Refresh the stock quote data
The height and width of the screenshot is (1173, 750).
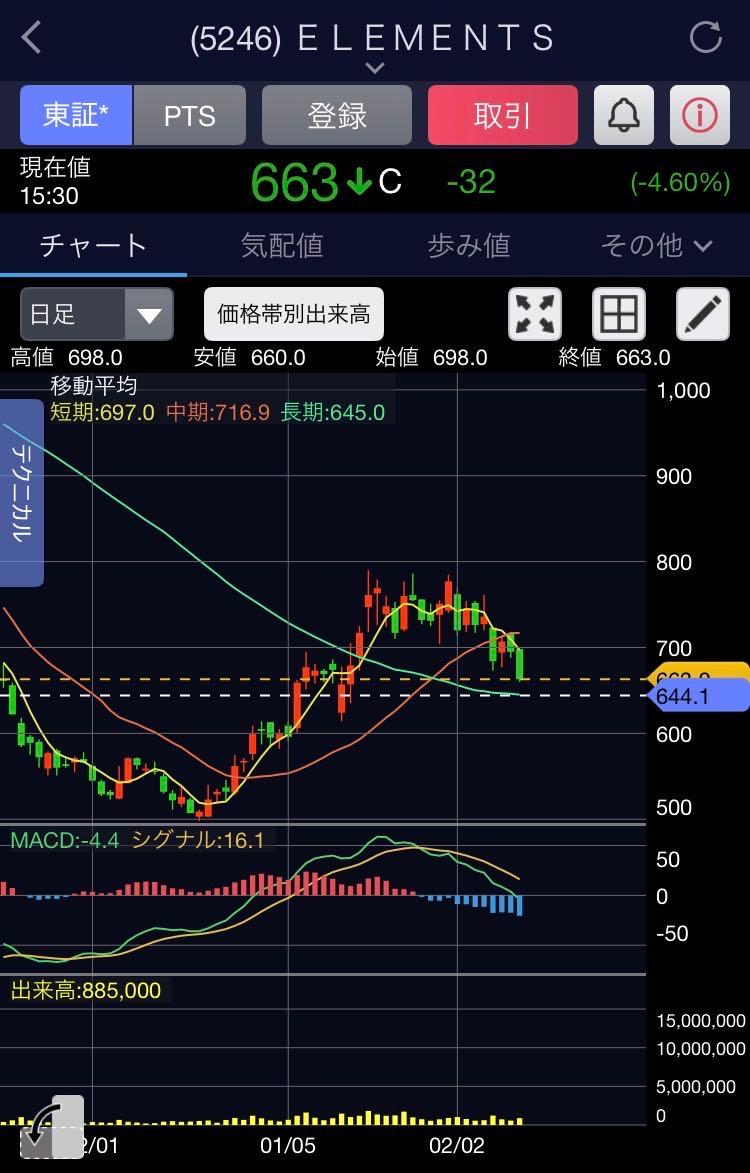705,38
